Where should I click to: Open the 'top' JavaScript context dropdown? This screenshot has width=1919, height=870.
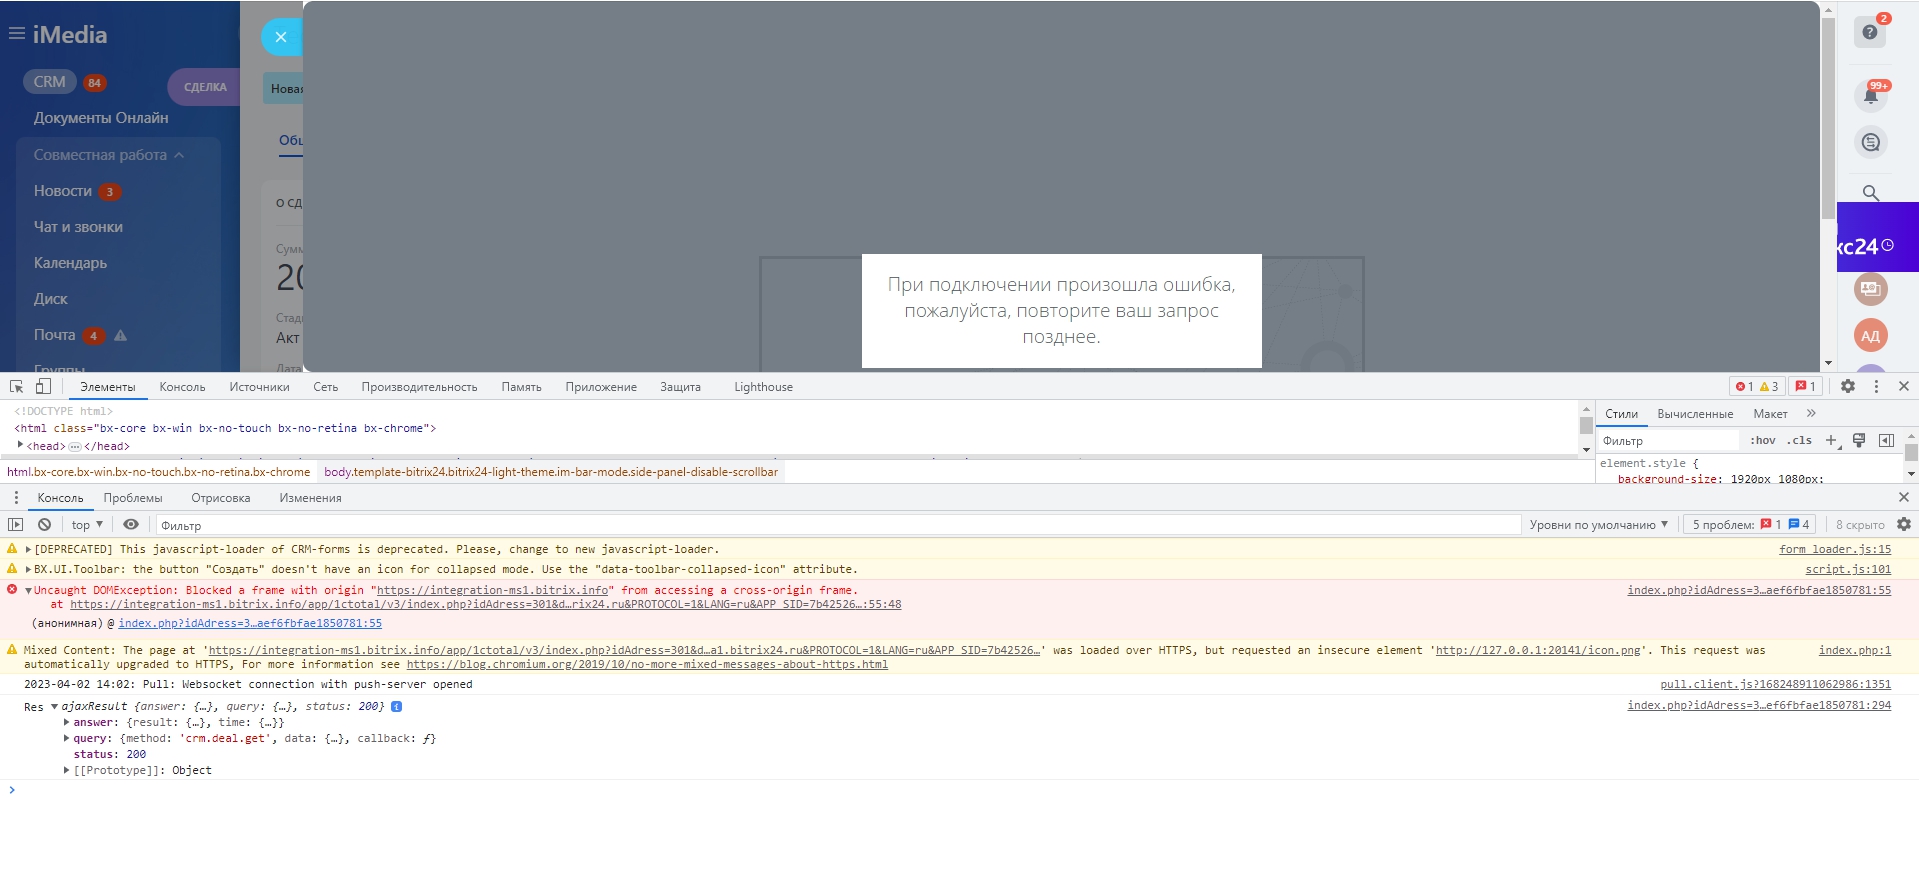87,525
